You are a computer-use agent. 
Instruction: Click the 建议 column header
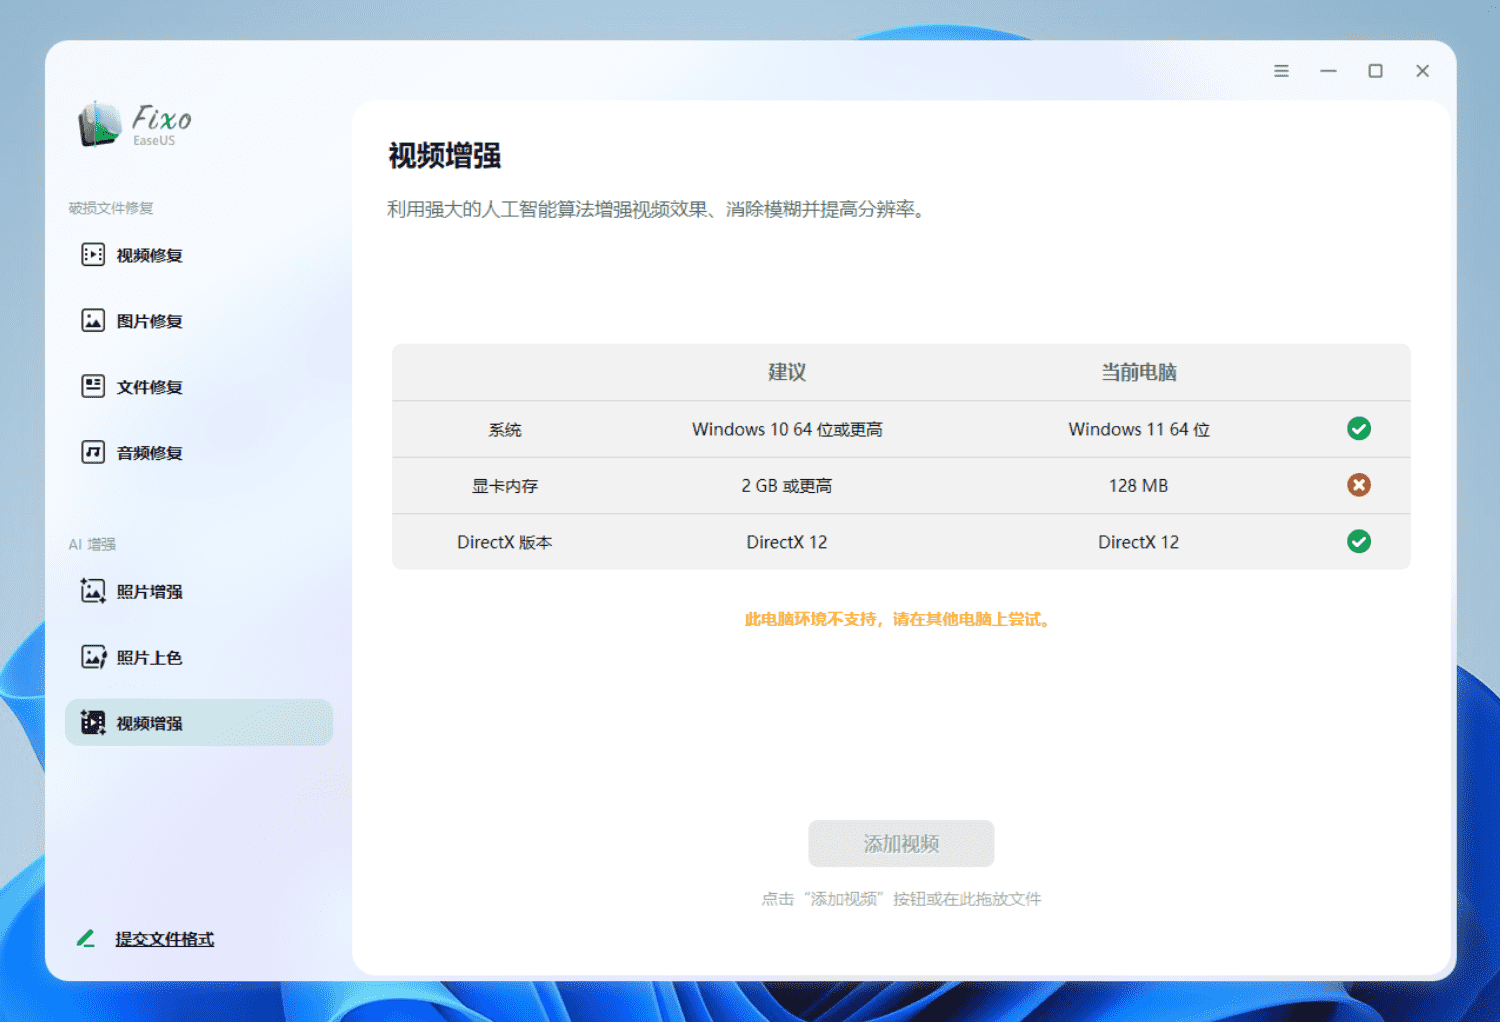787,372
